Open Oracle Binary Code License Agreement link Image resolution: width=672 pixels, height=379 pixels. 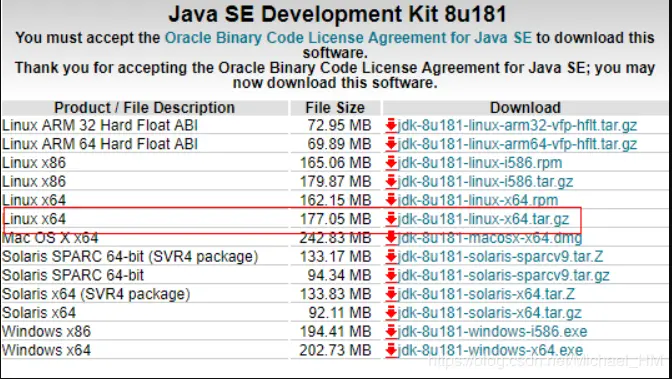(348, 38)
